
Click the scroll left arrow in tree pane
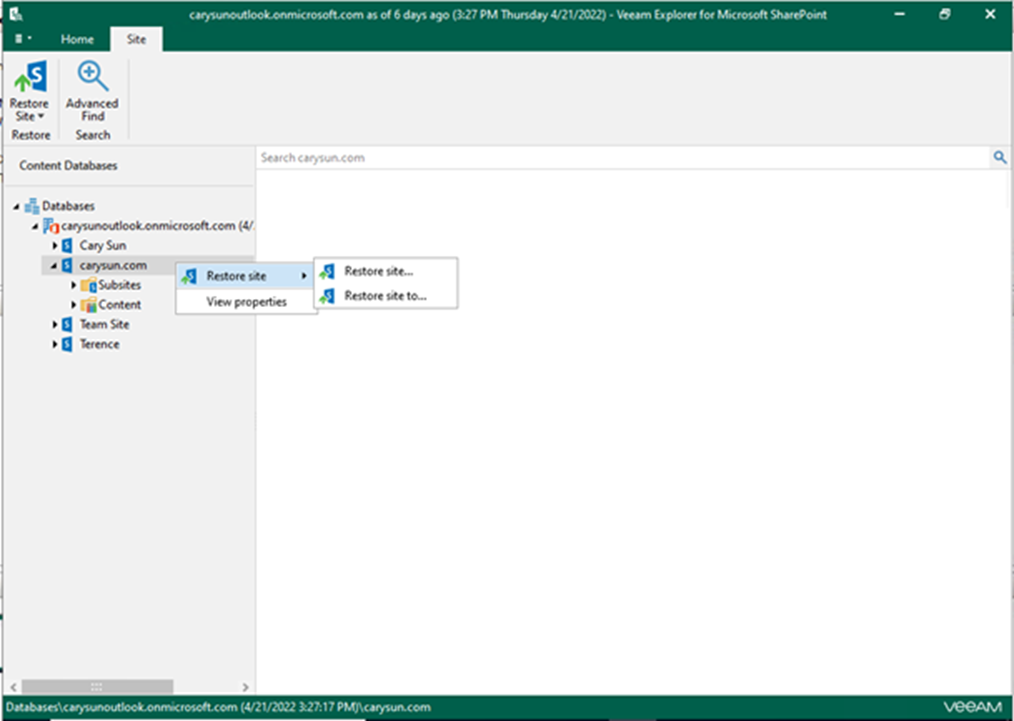tap(14, 687)
